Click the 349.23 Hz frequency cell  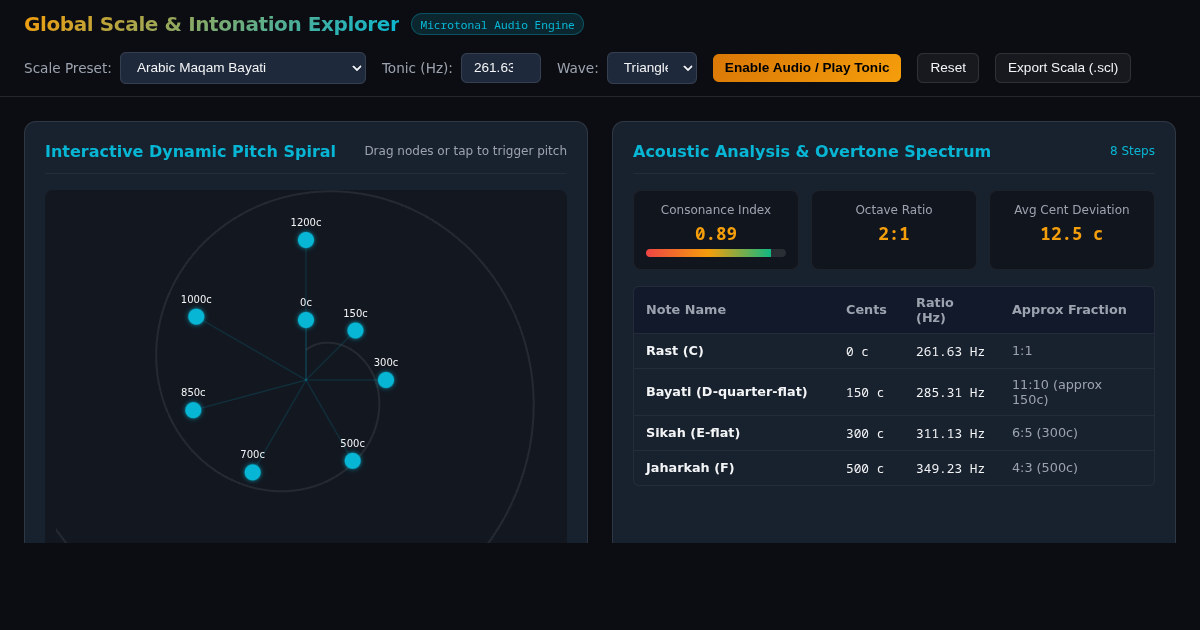tap(950, 469)
